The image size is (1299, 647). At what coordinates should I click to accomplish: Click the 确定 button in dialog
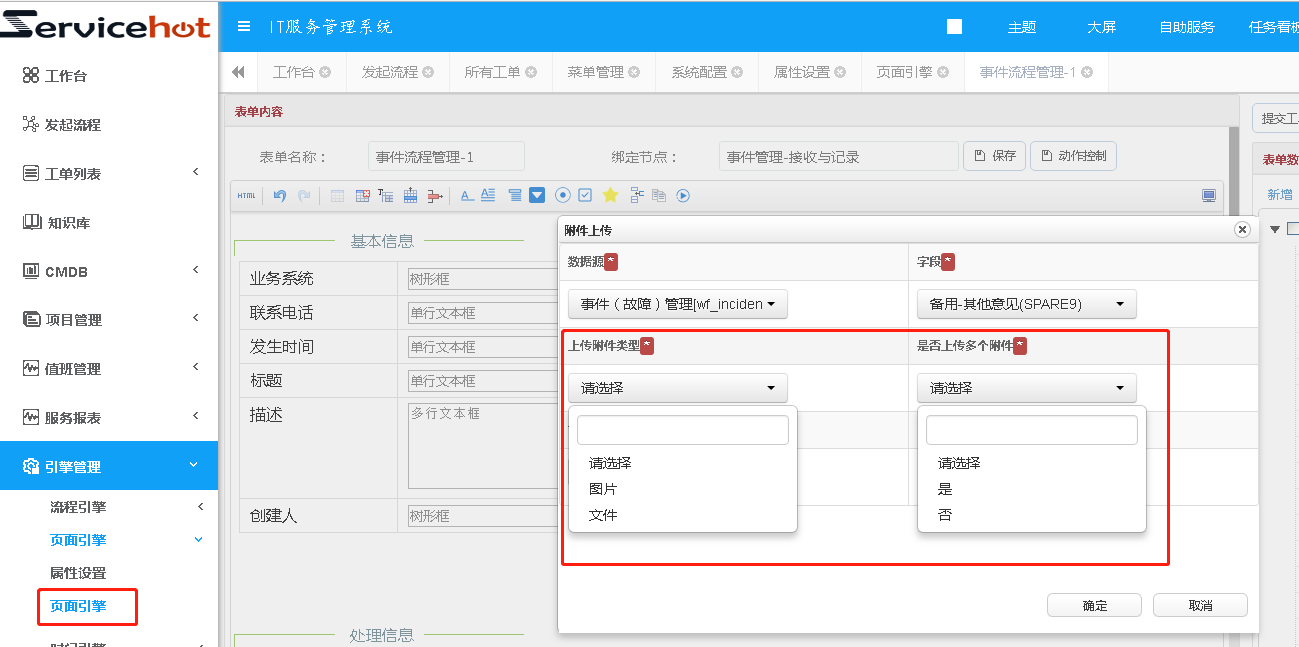pos(1094,606)
